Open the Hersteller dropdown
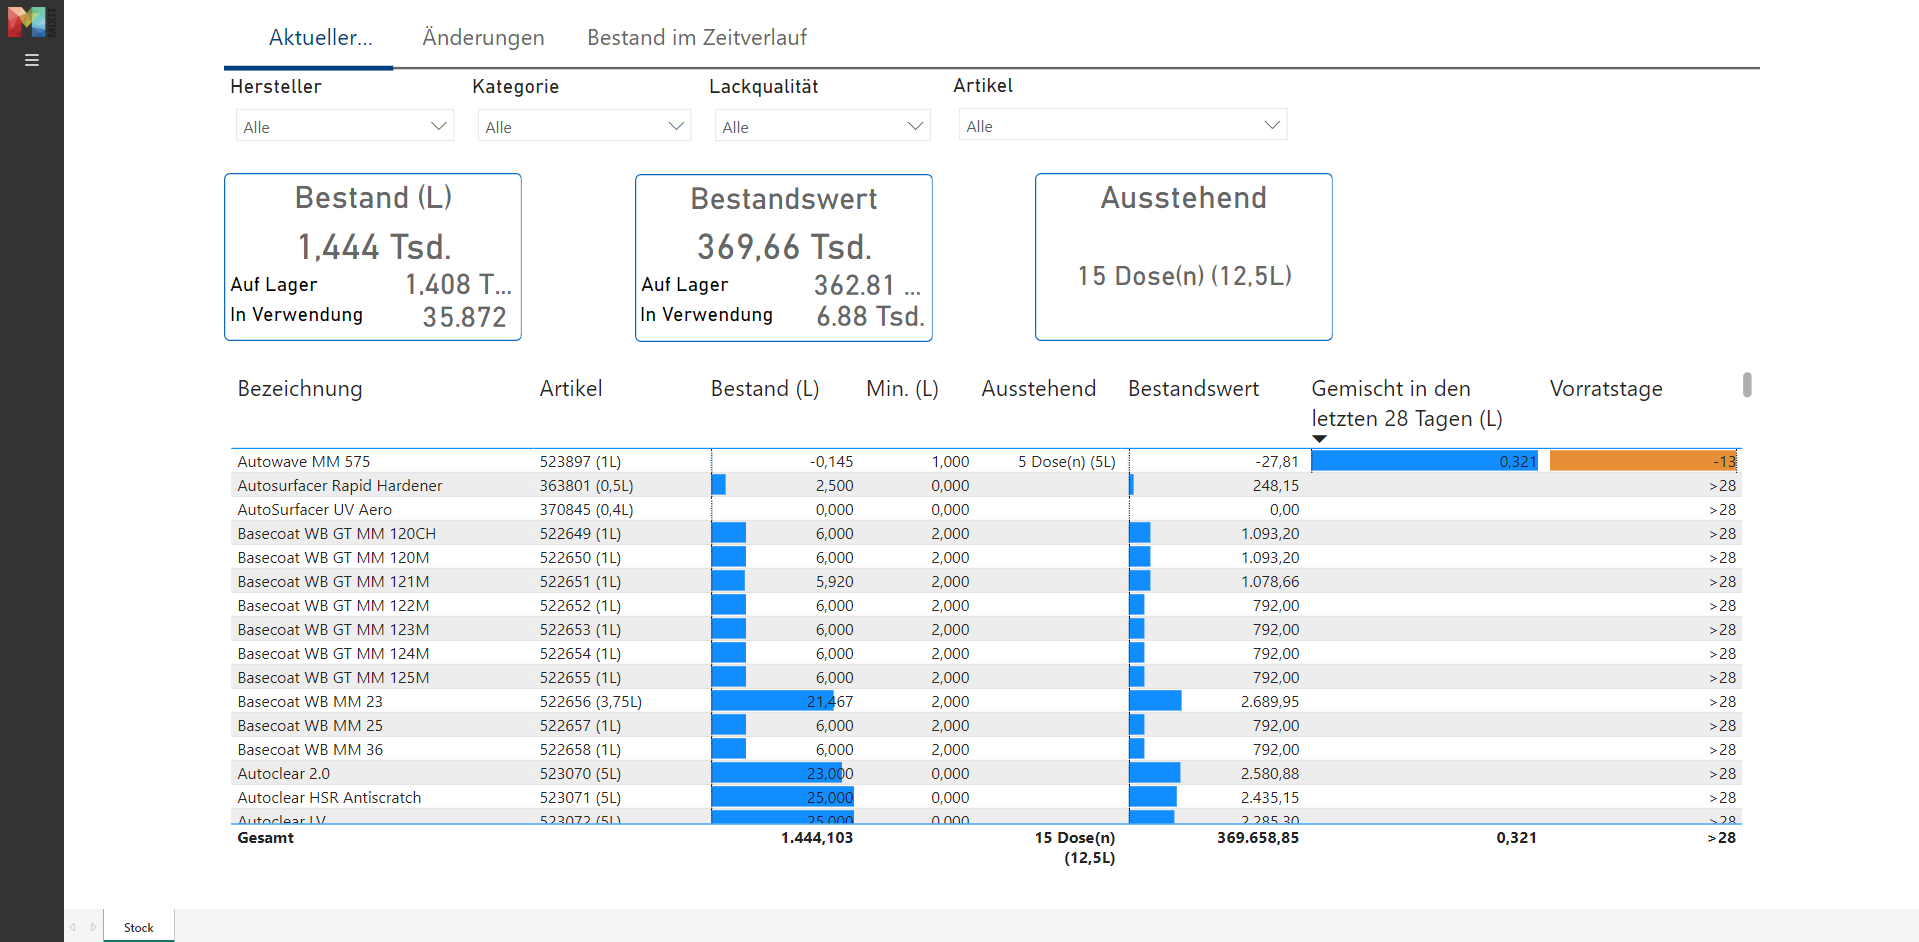This screenshot has width=1919, height=942. tap(345, 126)
